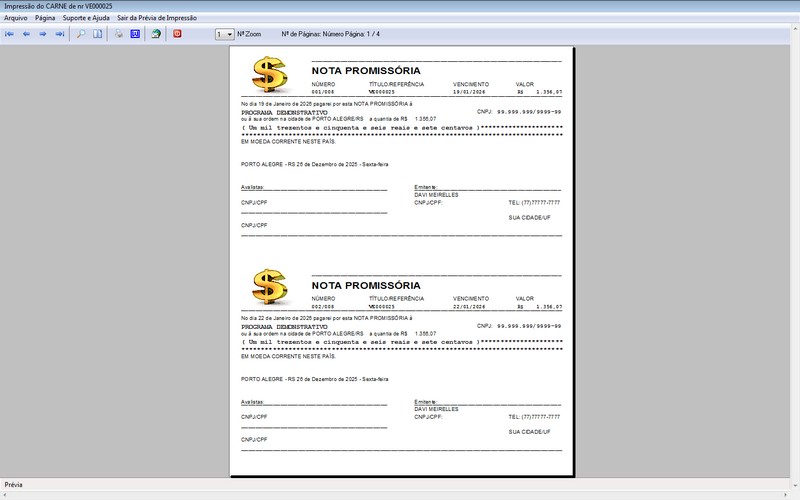Click the number 002/008 in second note

coord(323,307)
